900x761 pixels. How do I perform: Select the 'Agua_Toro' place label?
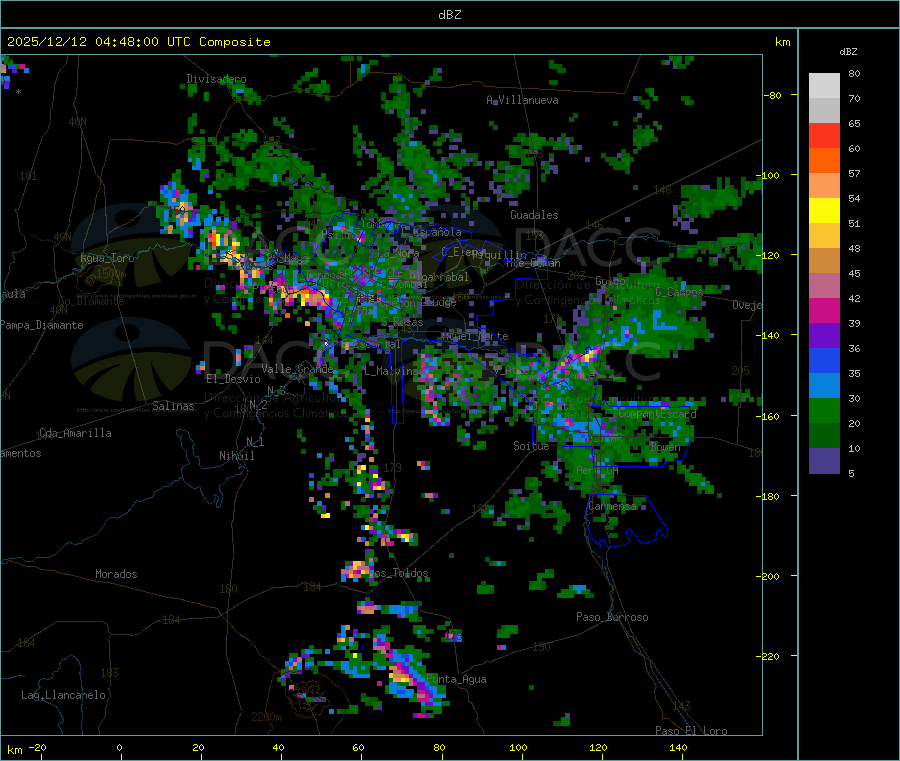(107, 258)
